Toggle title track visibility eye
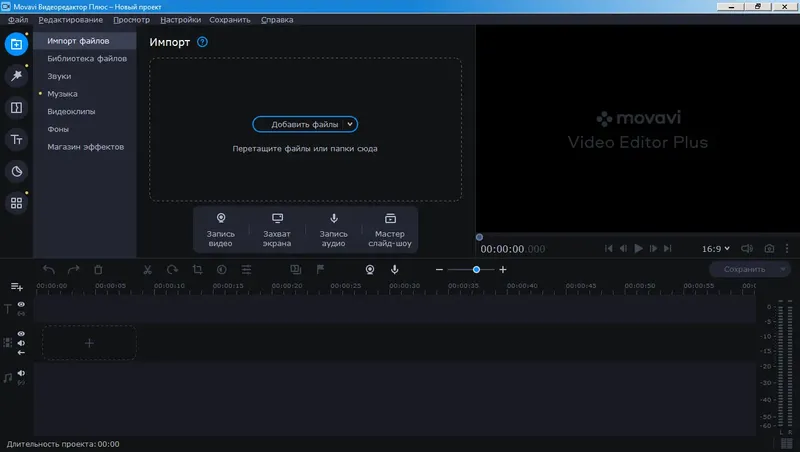 pos(21,304)
